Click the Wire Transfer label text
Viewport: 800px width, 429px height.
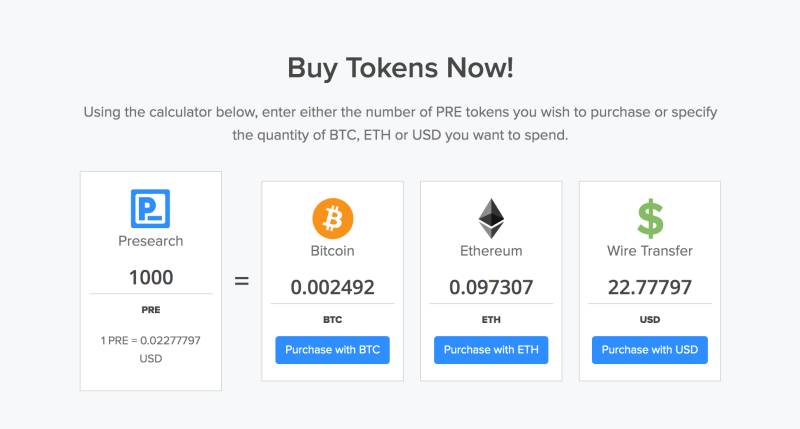(650, 251)
